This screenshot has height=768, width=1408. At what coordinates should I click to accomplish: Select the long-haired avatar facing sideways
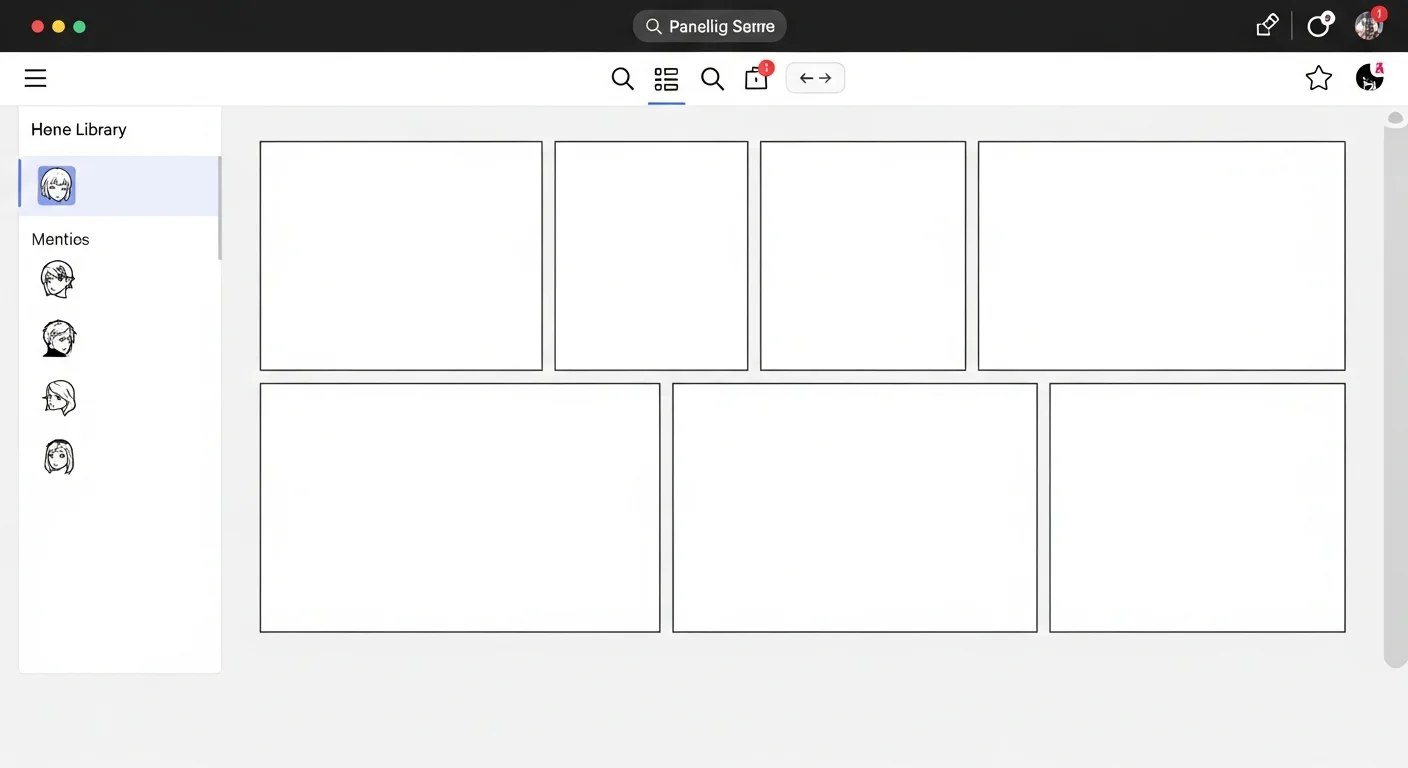tap(60, 398)
